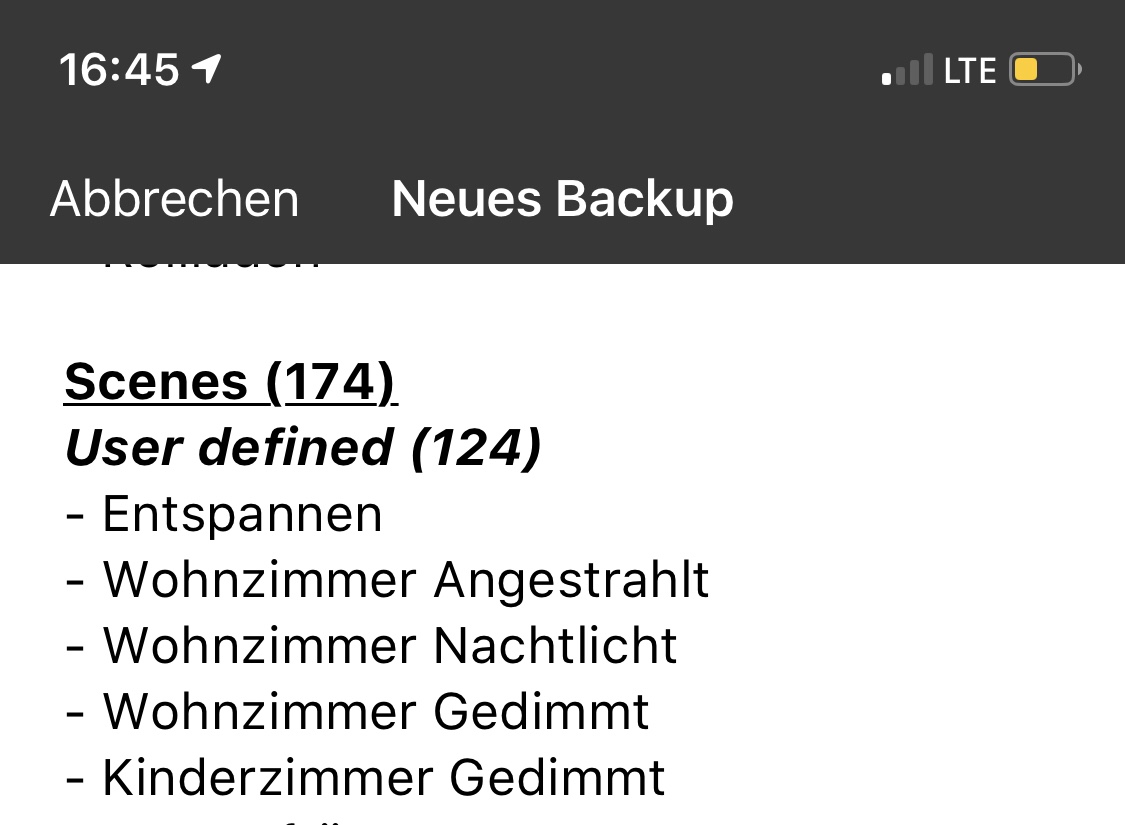Click the User defined heading text

click(229, 447)
